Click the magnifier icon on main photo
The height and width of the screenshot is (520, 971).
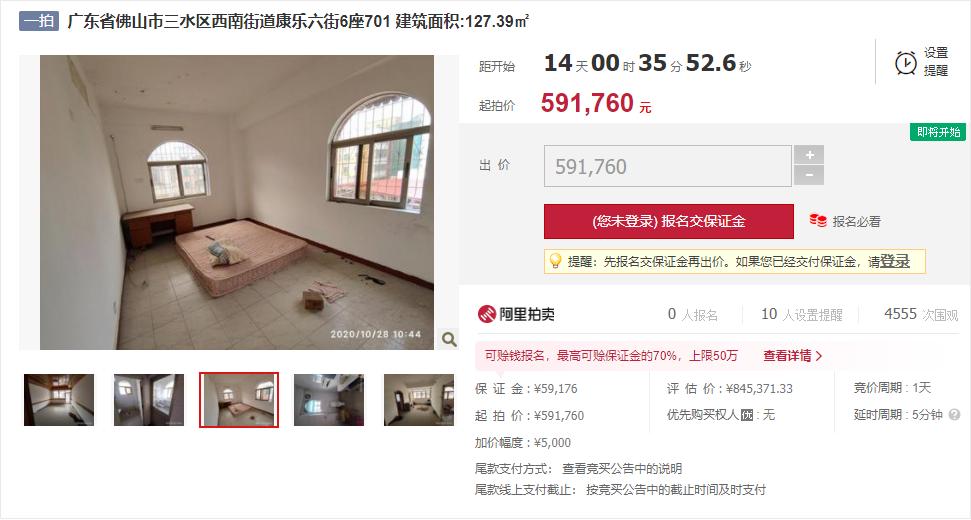(449, 339)
